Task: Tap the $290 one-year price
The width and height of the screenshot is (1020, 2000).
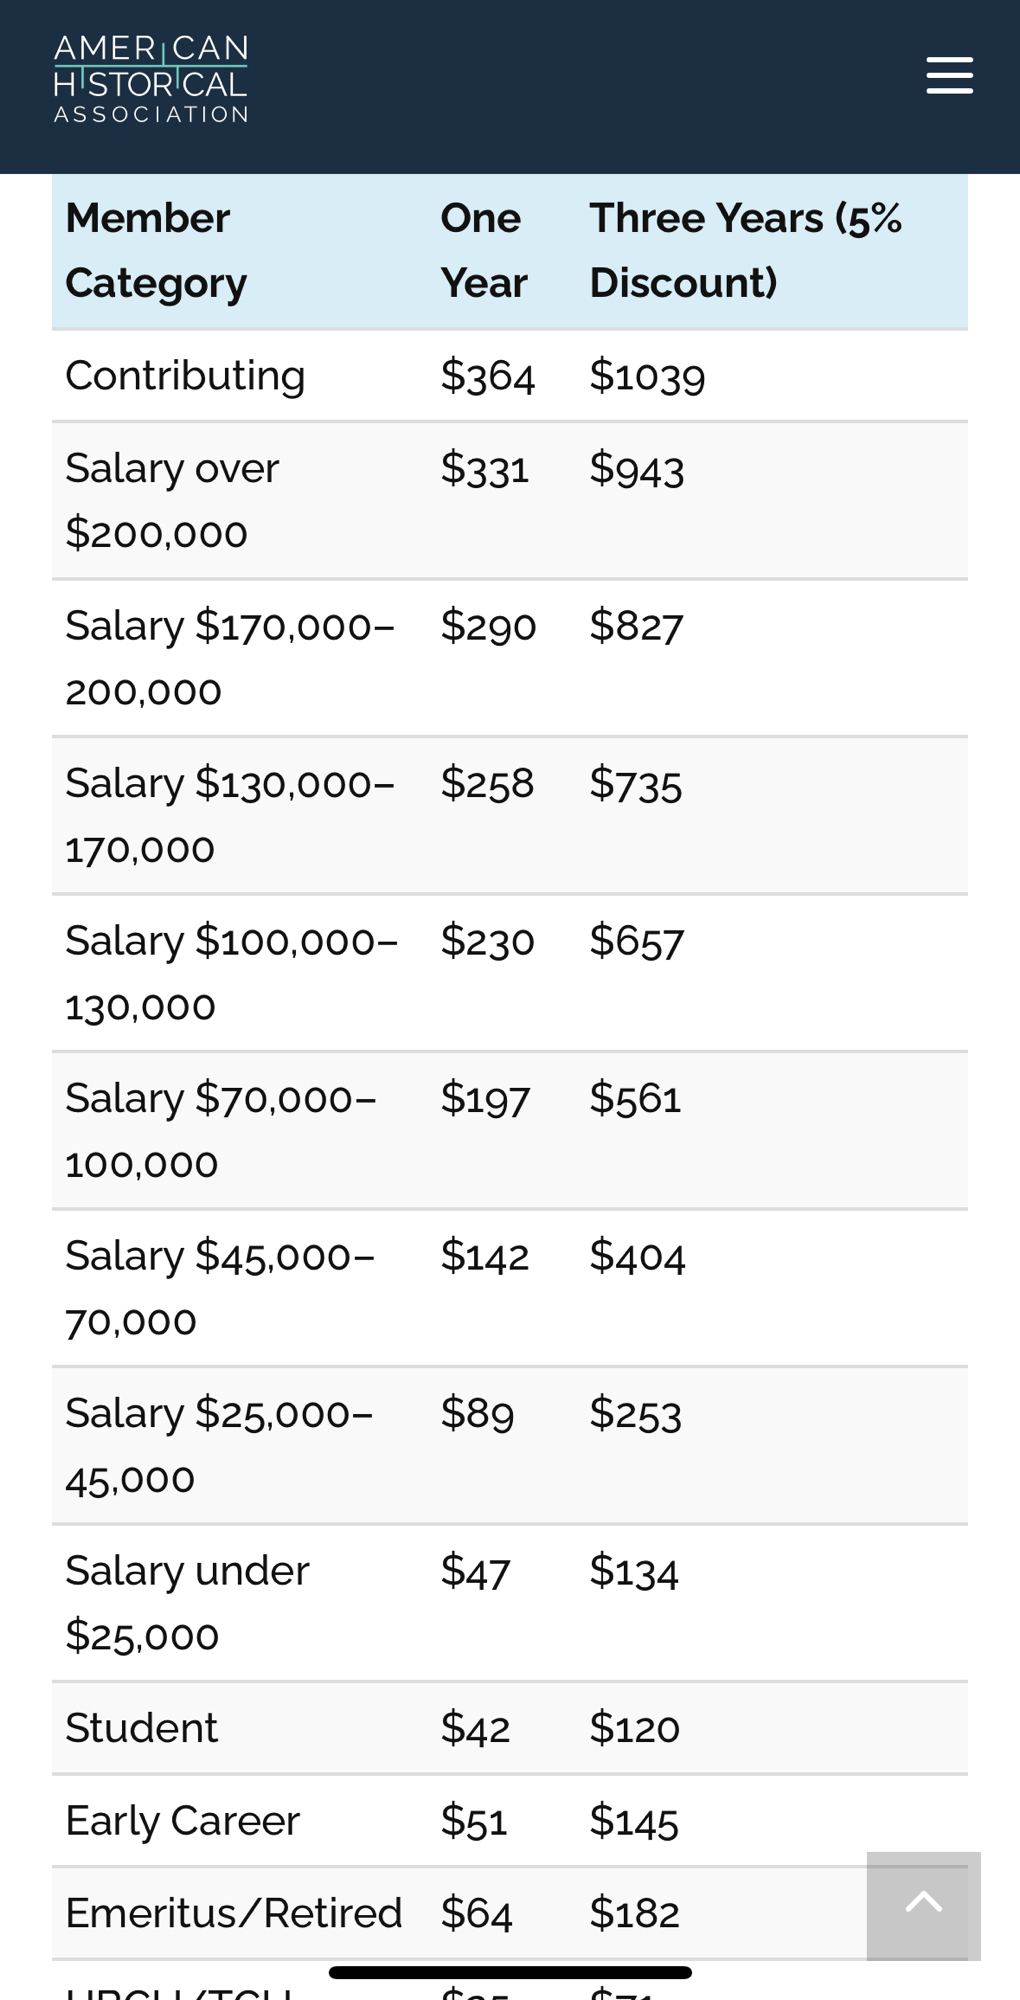Action: pyautogui.click(x=488, y=626)
